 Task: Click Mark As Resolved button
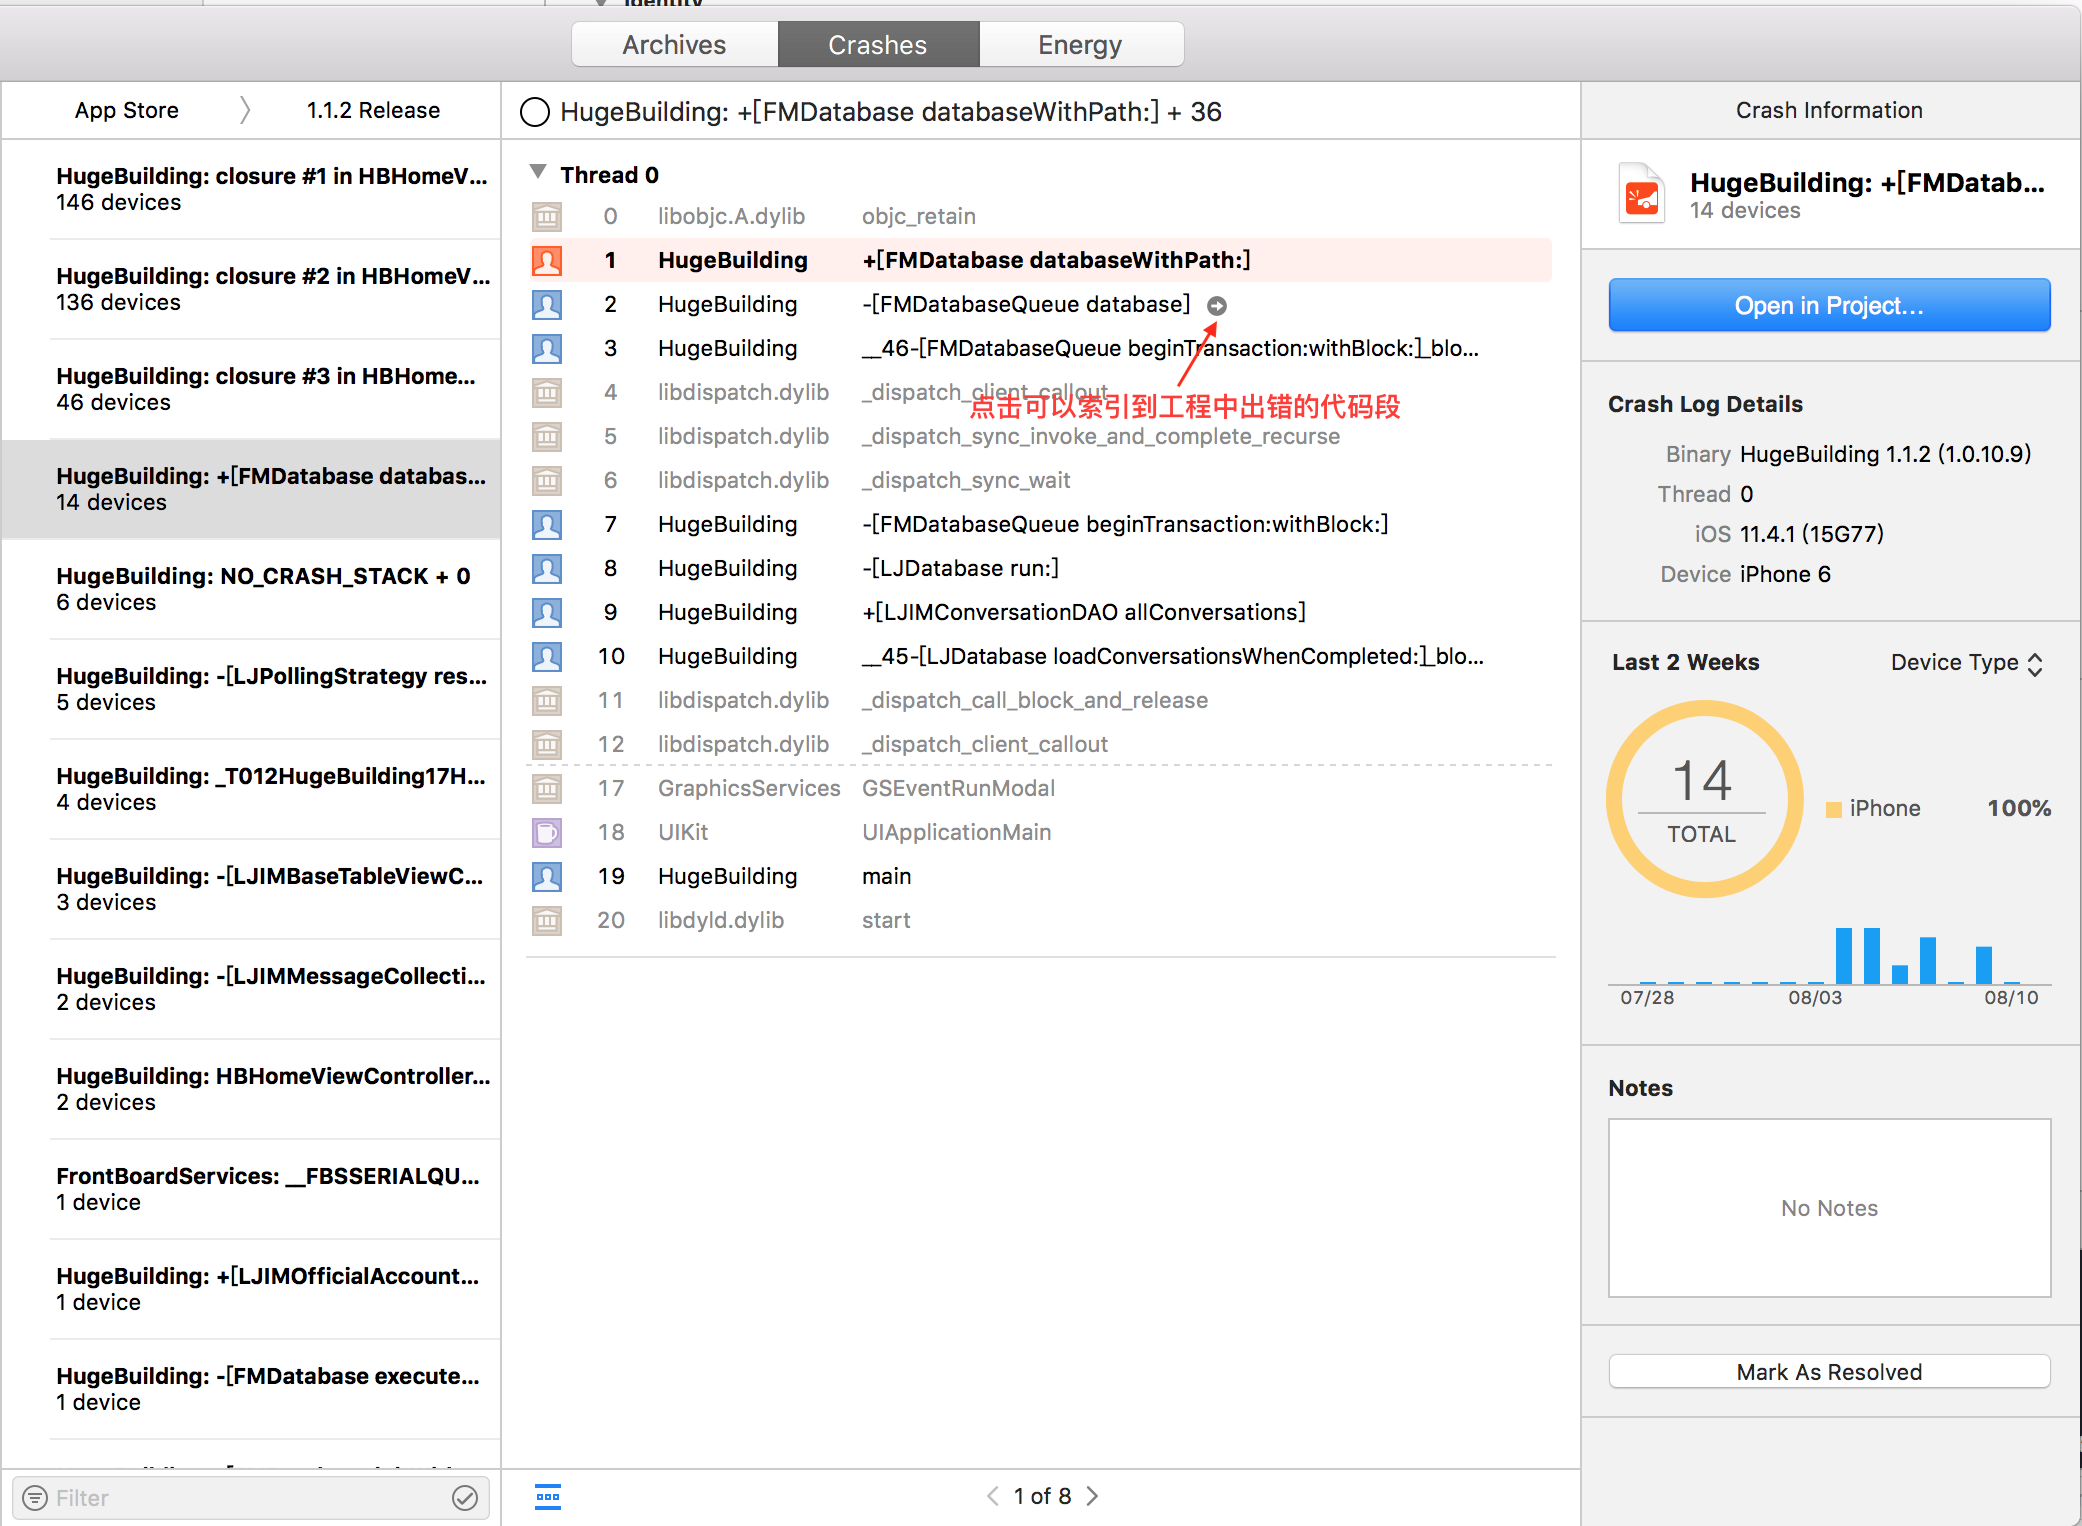(1829, 1372)
